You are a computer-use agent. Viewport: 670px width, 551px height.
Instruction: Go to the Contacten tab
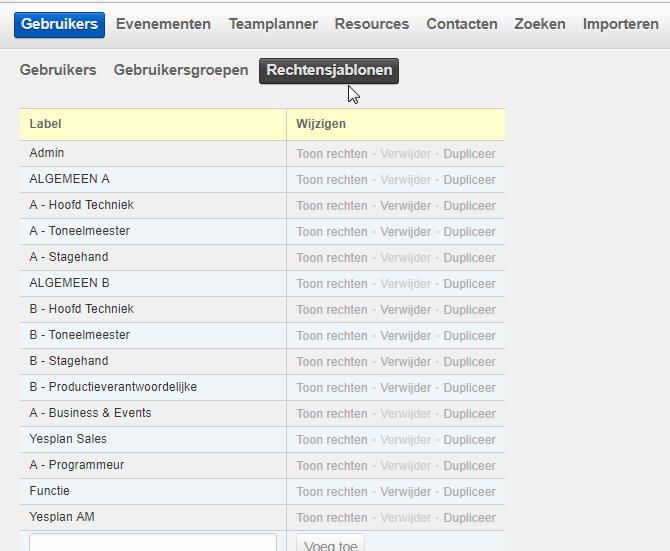pyautogui.click(x=462, y=24)
